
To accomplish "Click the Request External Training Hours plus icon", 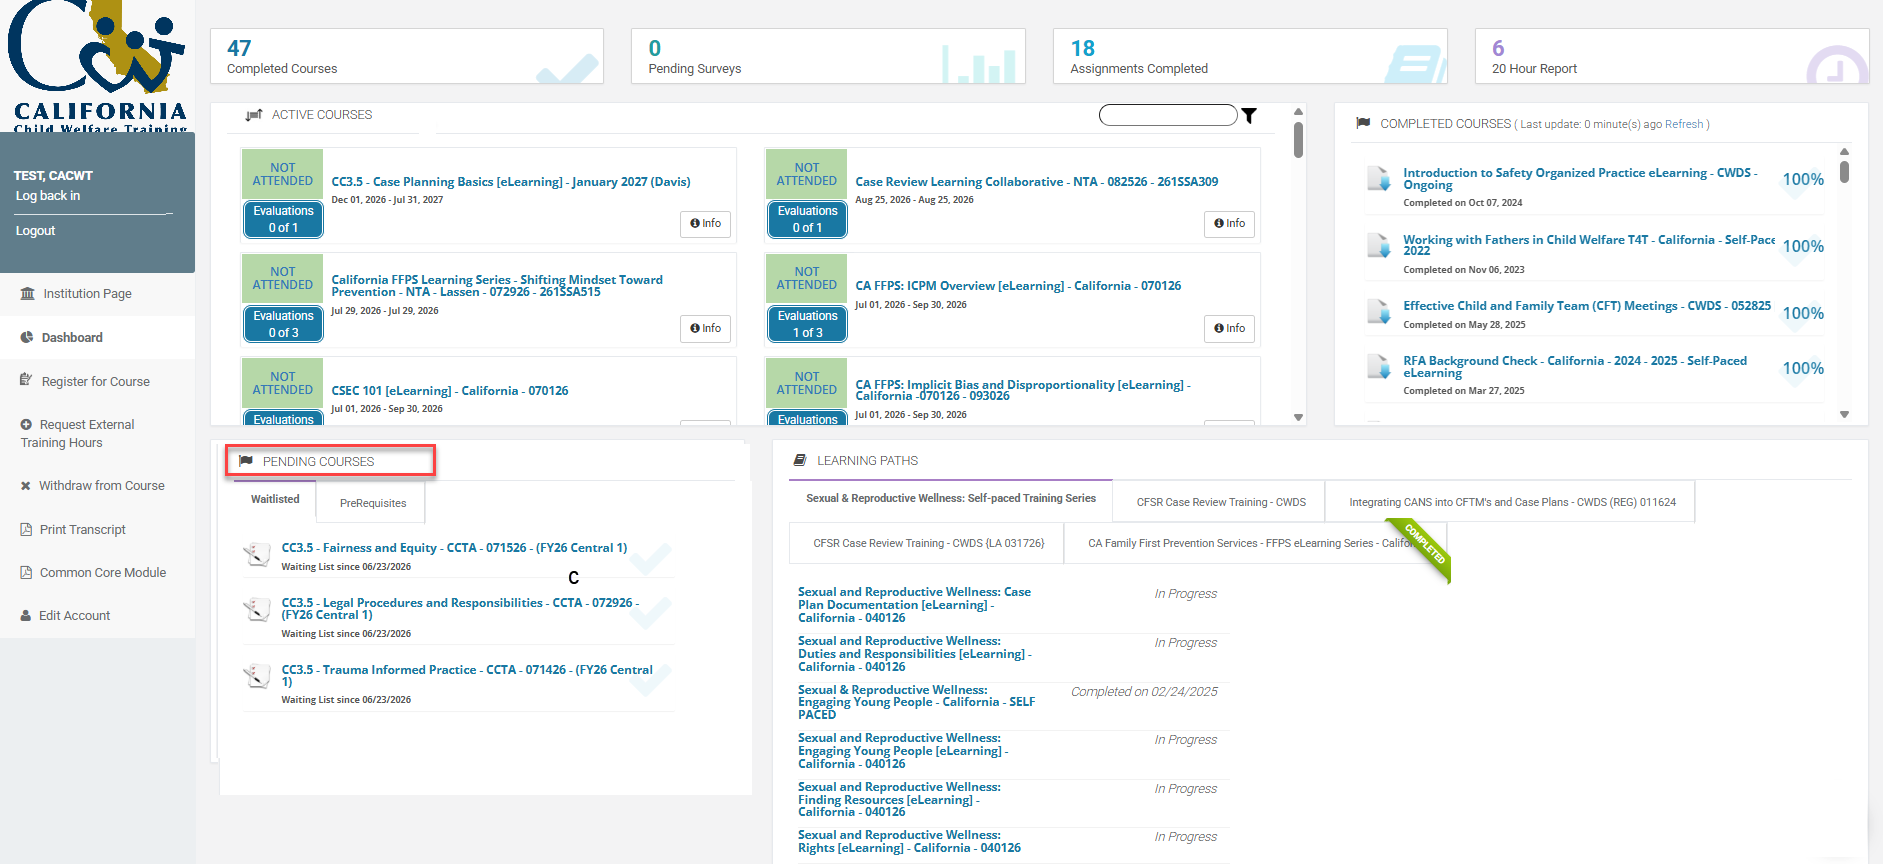I will (26, 424).
